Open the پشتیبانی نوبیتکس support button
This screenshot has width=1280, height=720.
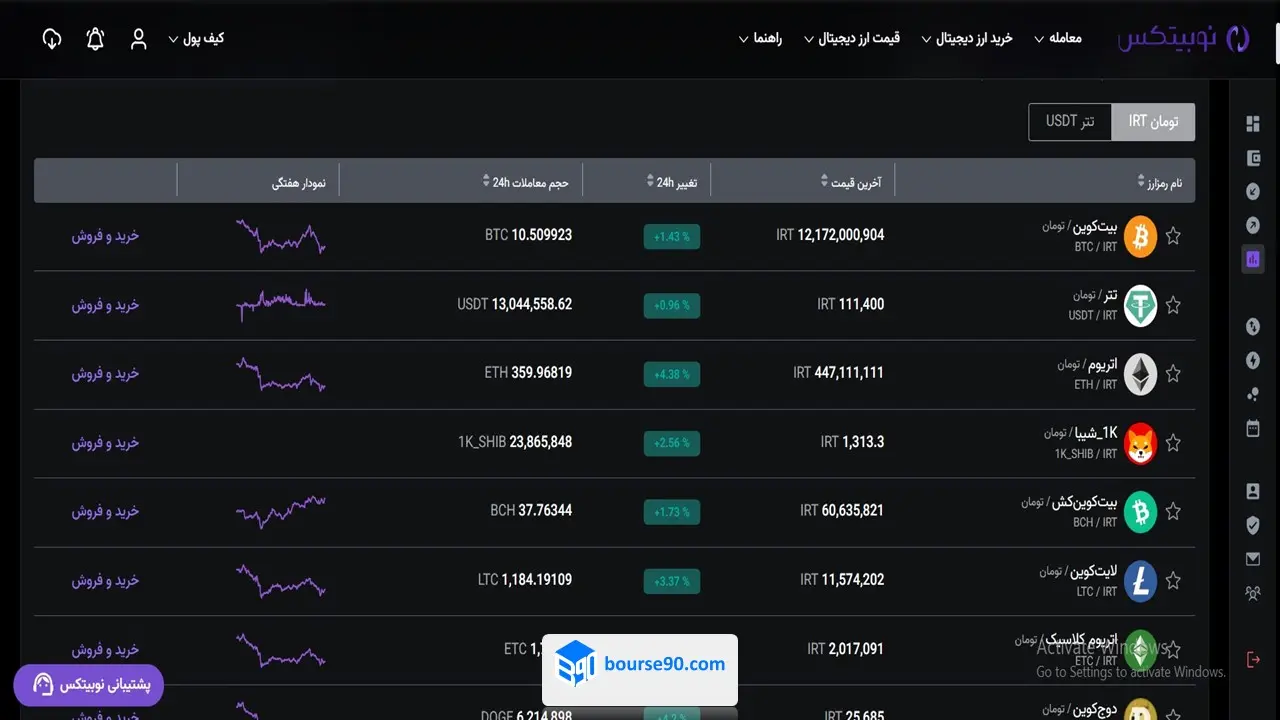click(88, 685)
